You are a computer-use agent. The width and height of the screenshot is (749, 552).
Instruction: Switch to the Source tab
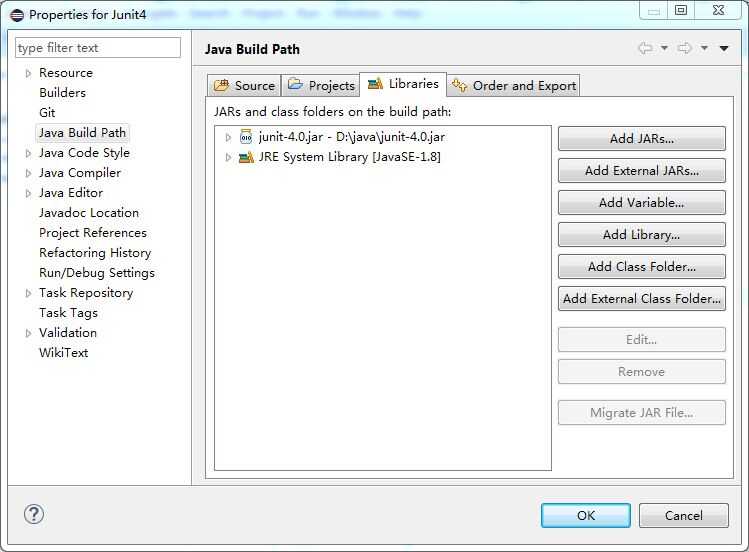244,85
